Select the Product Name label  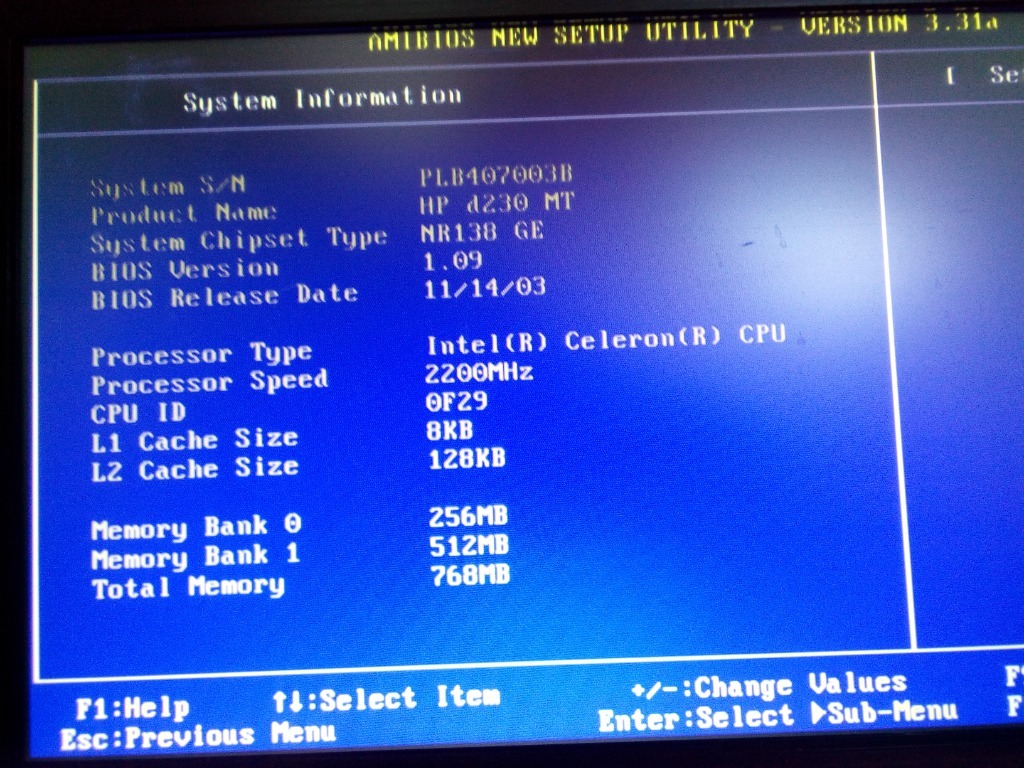click(184, 214)
